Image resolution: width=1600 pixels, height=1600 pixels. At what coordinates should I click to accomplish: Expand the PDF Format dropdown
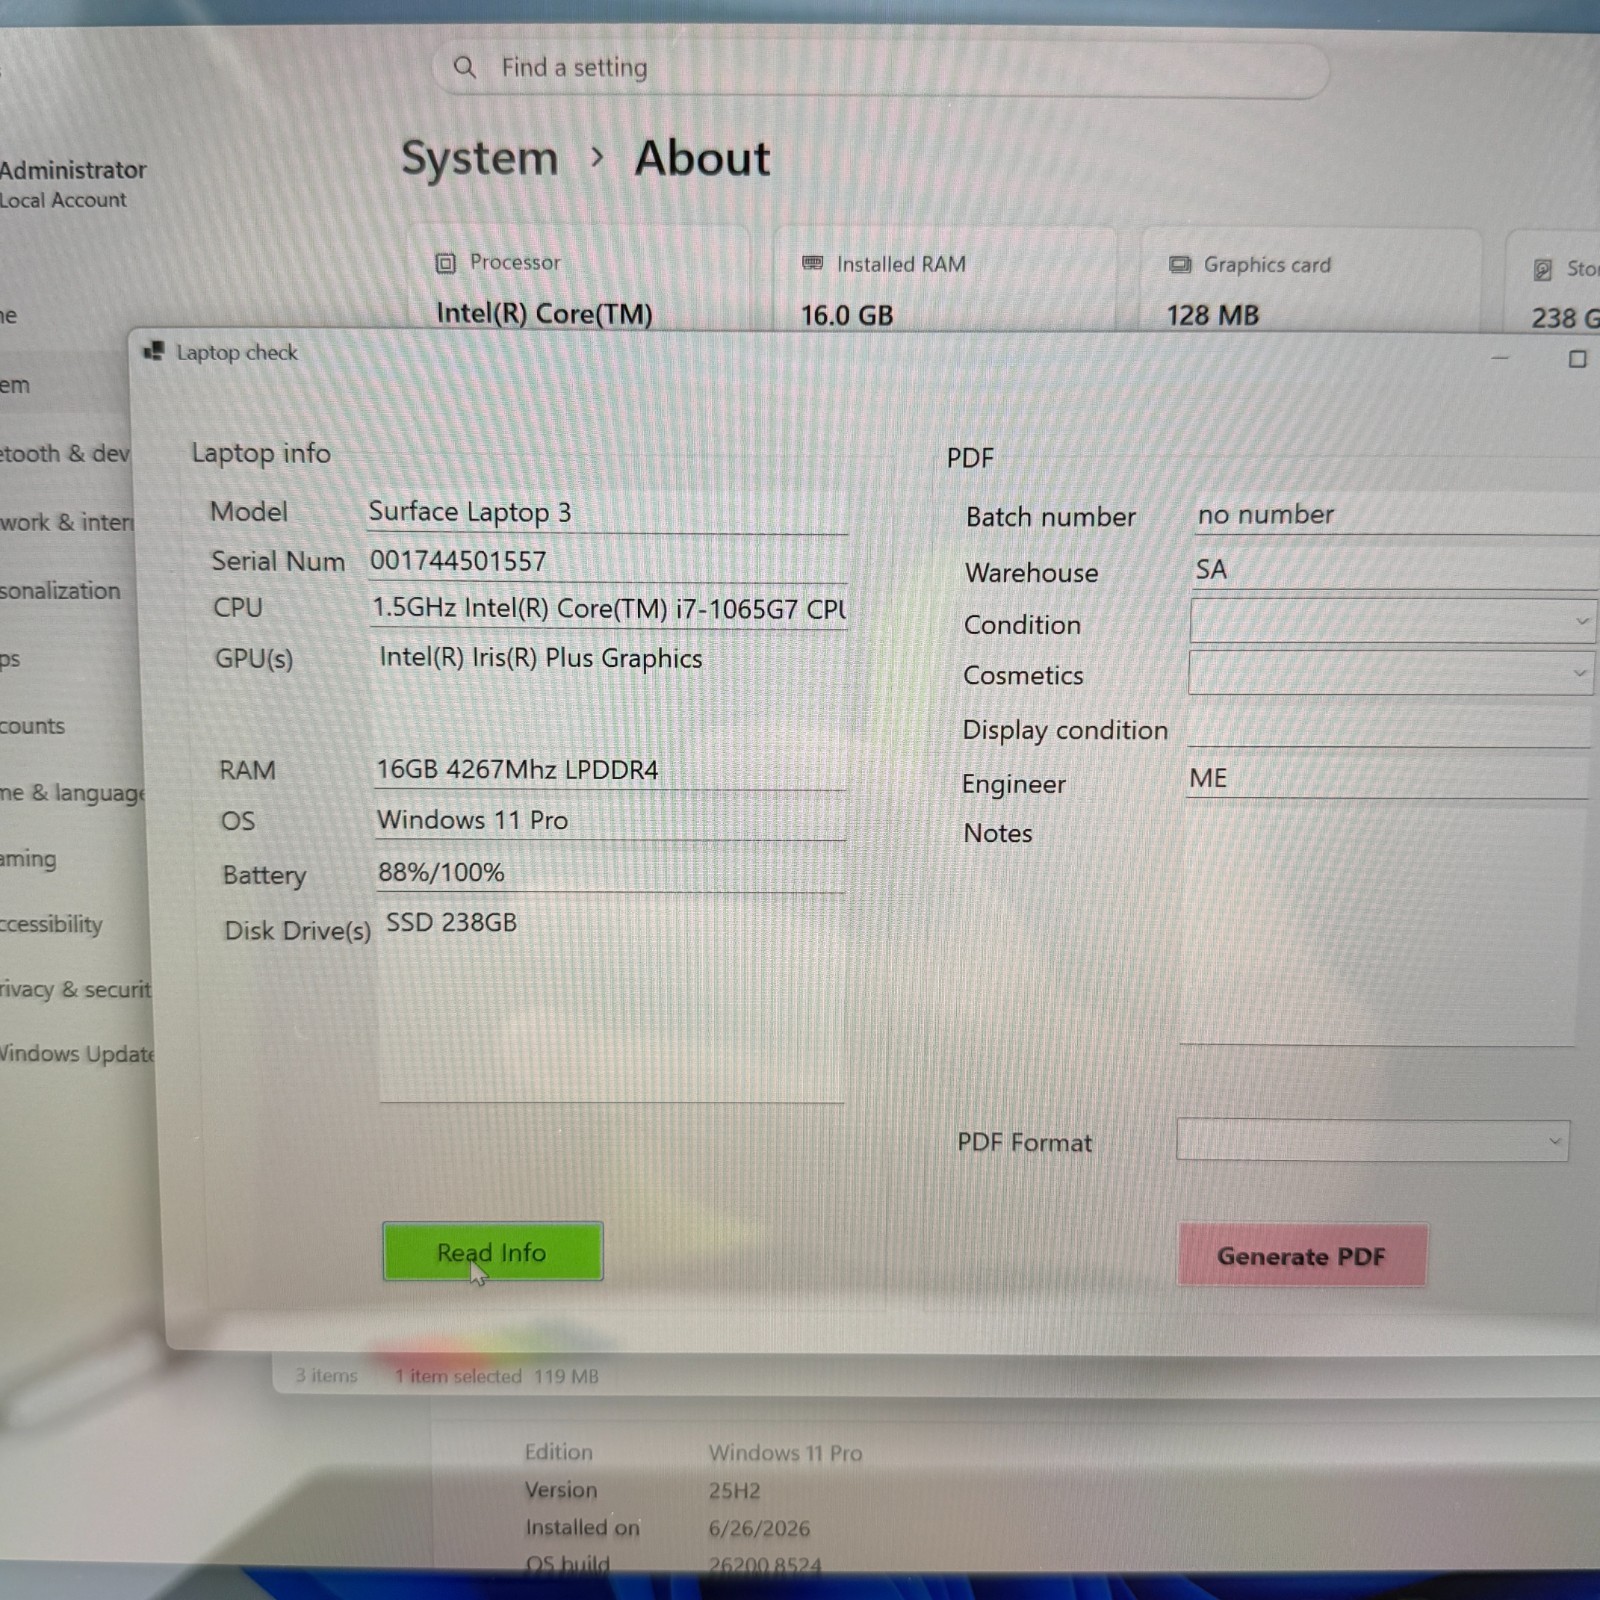click(1372, 1140)
